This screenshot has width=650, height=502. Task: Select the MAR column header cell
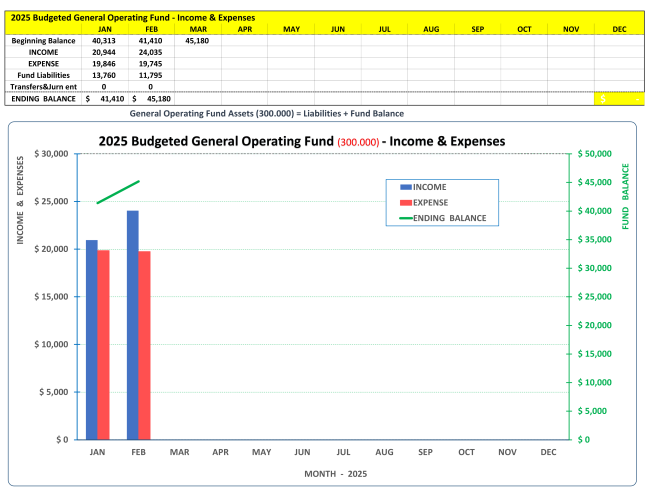click(x=197, y=29)
